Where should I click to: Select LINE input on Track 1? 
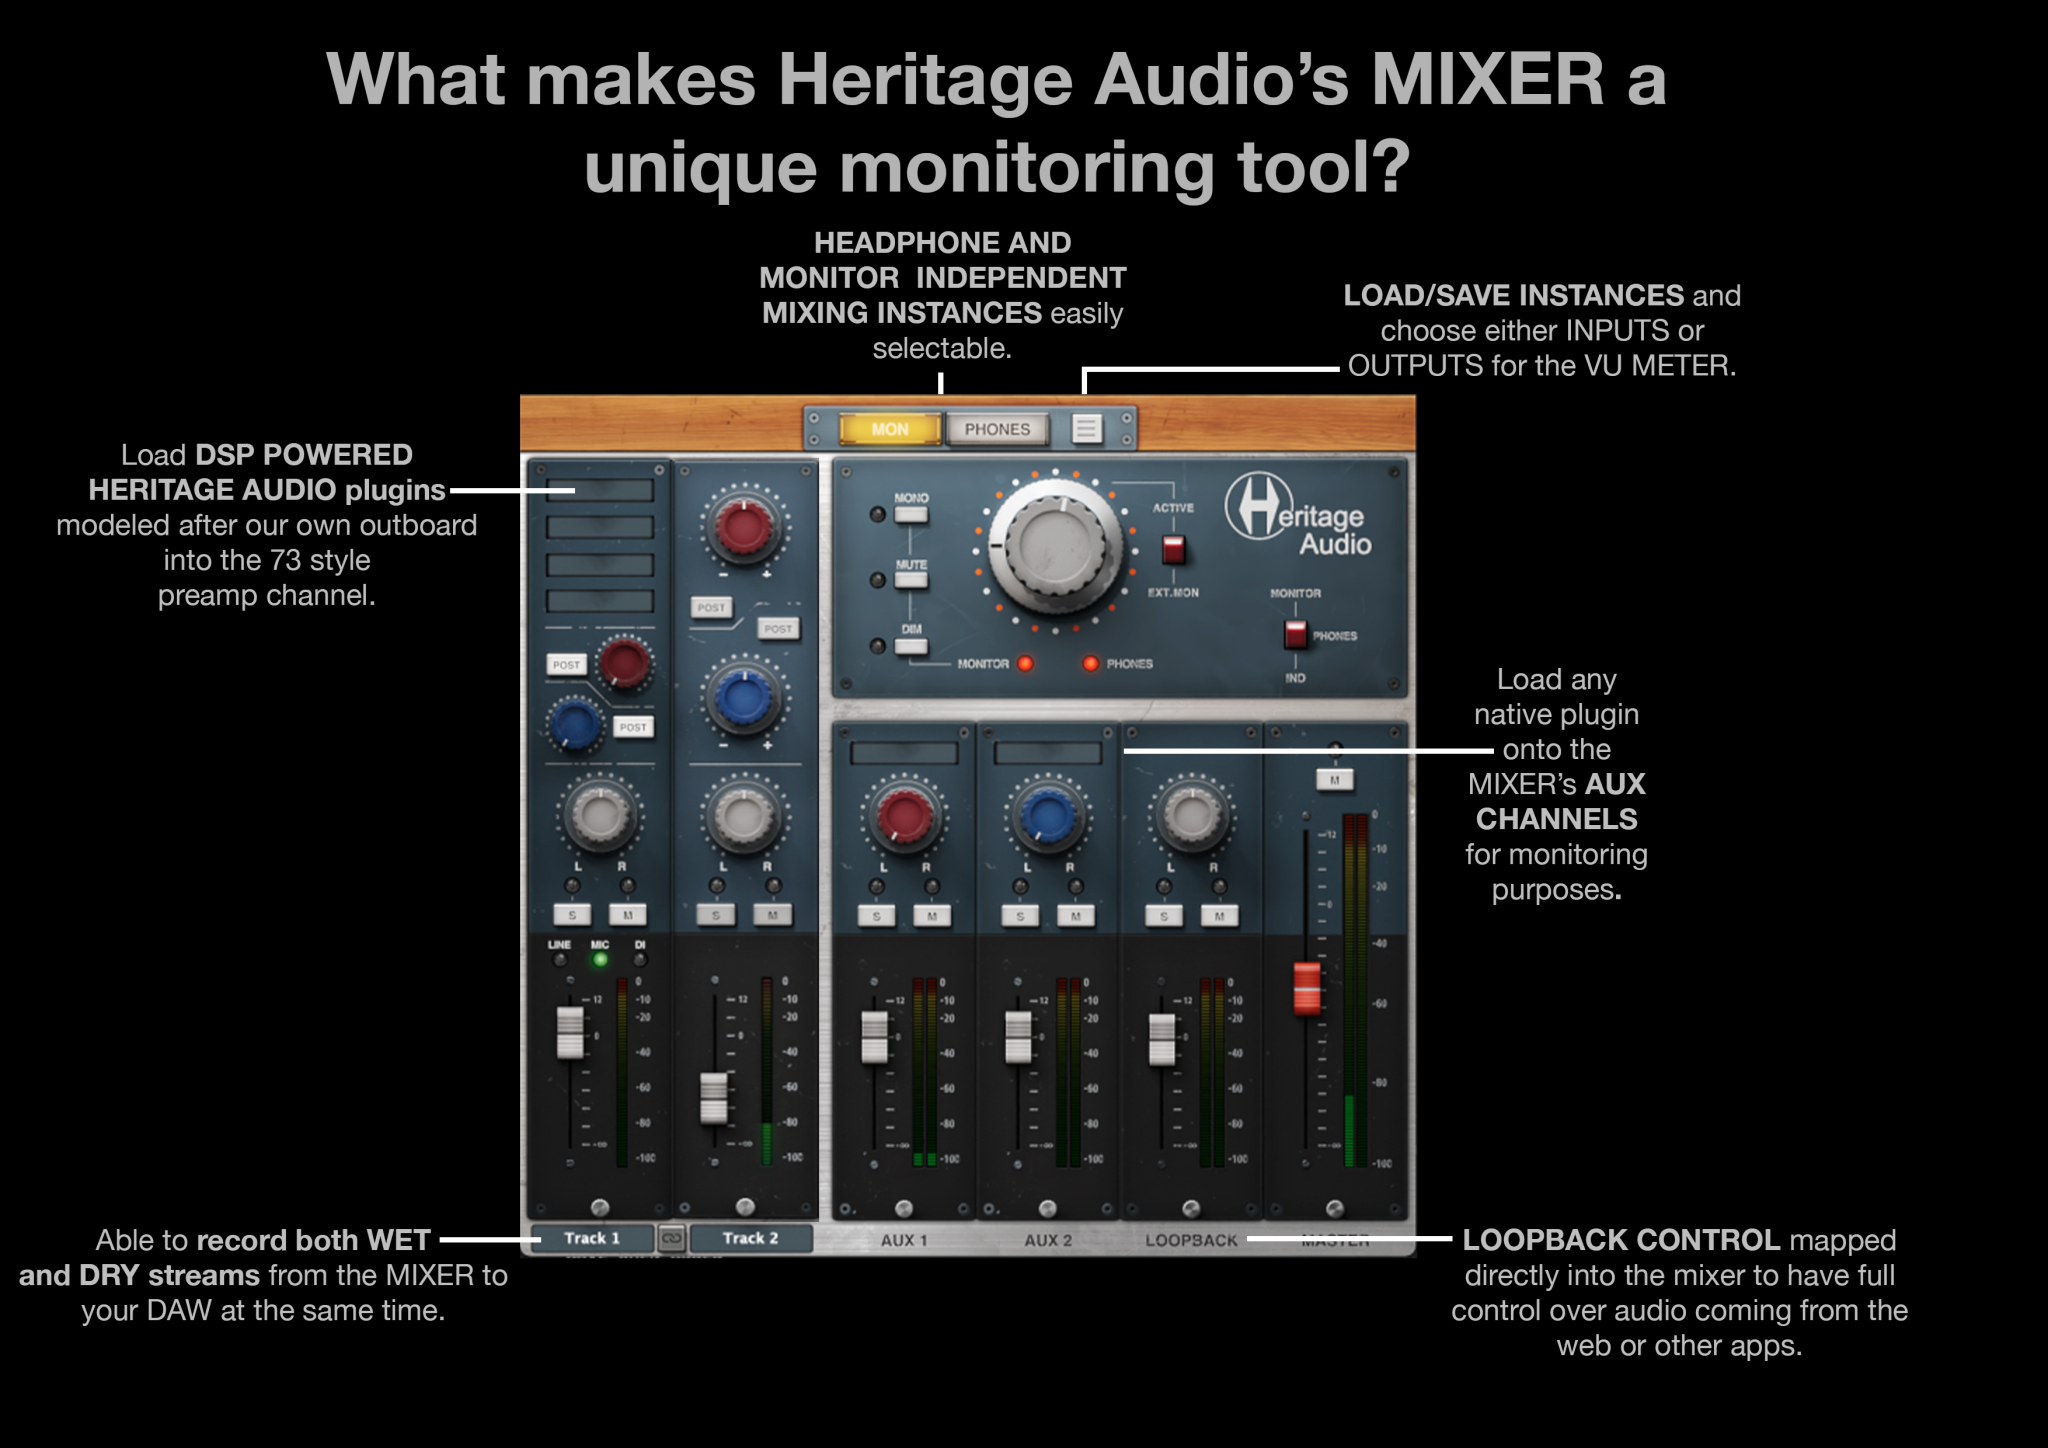click(560, 960)
